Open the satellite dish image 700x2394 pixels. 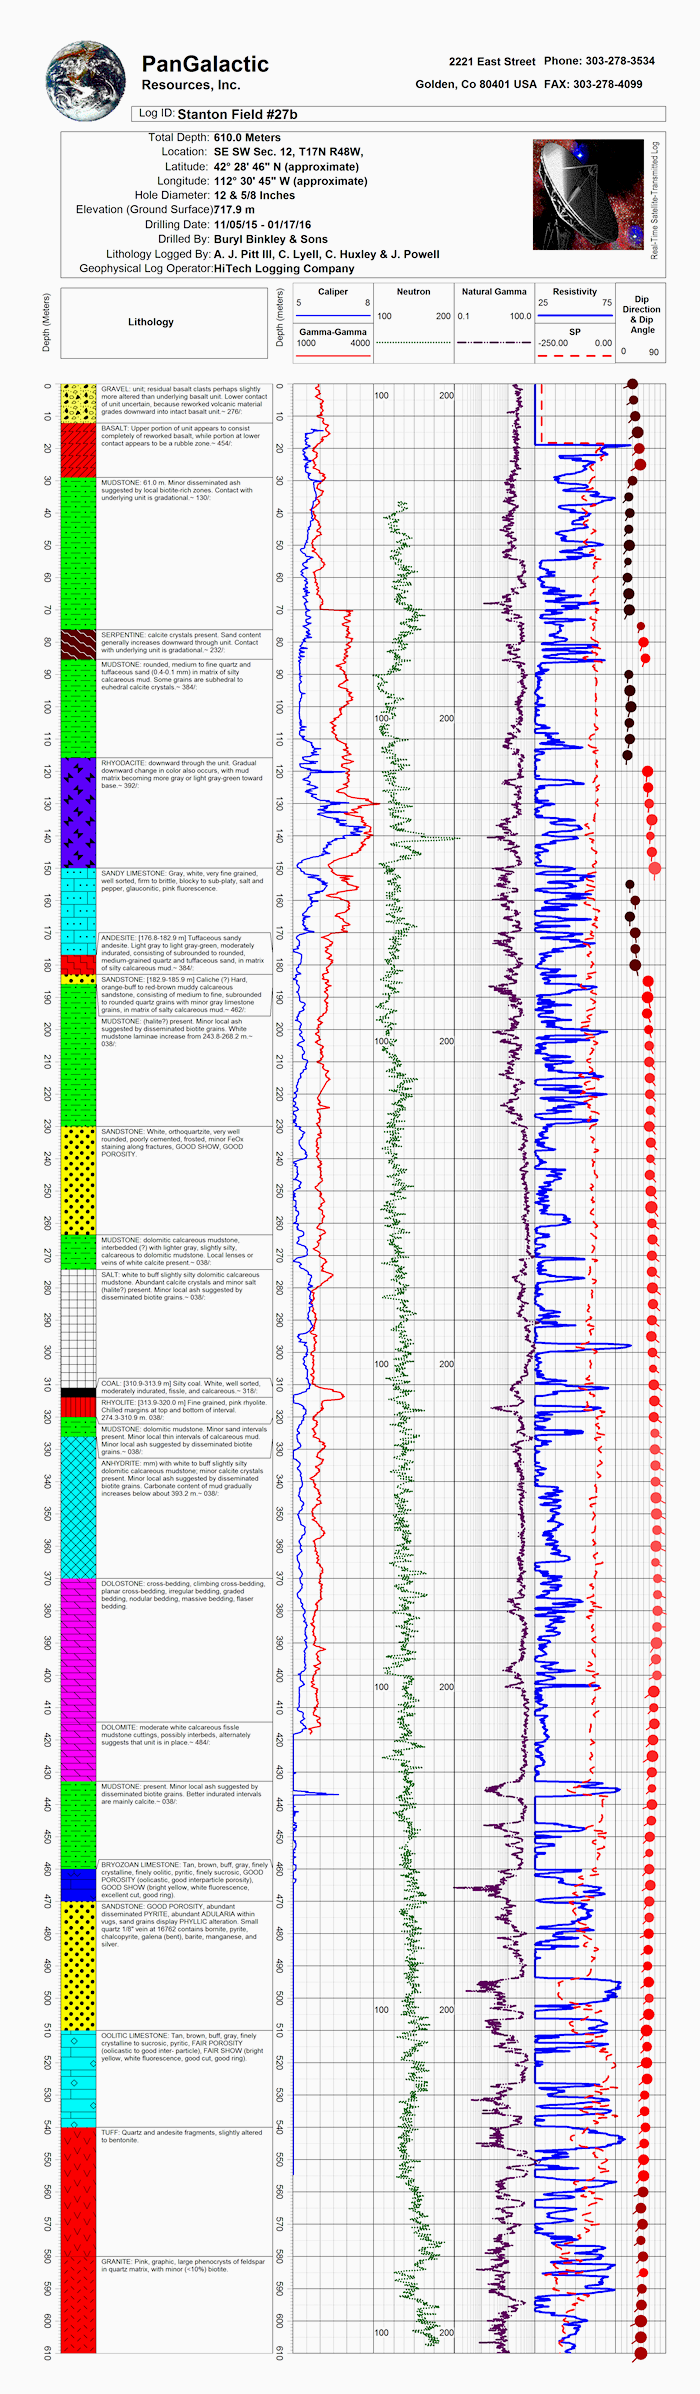point(588,194)
